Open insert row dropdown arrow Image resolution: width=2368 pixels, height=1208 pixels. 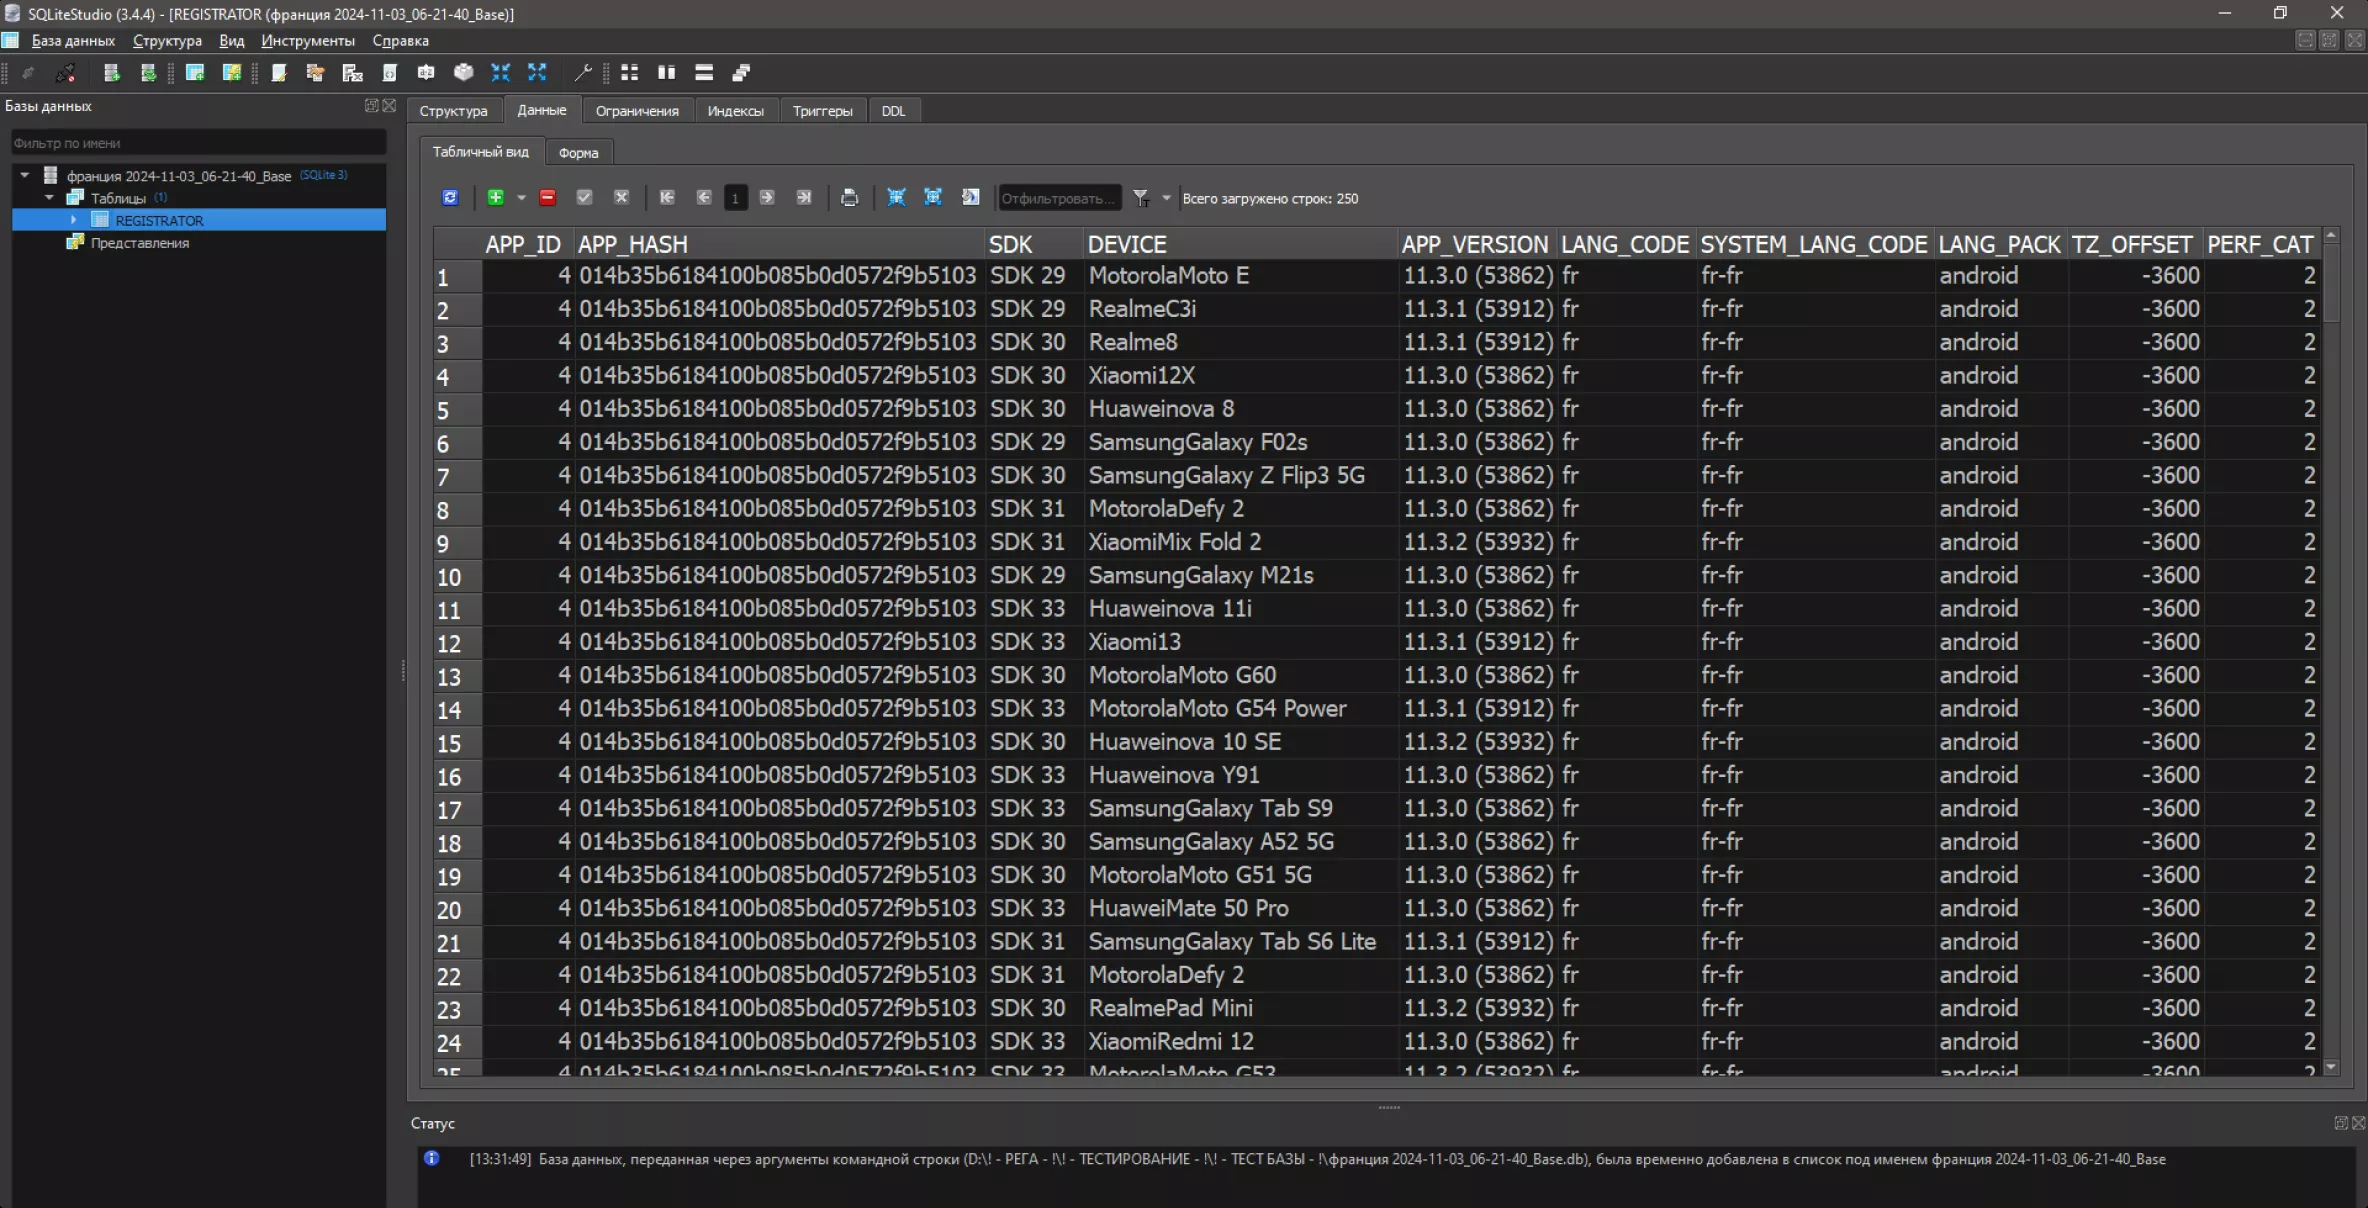point(521,198)
